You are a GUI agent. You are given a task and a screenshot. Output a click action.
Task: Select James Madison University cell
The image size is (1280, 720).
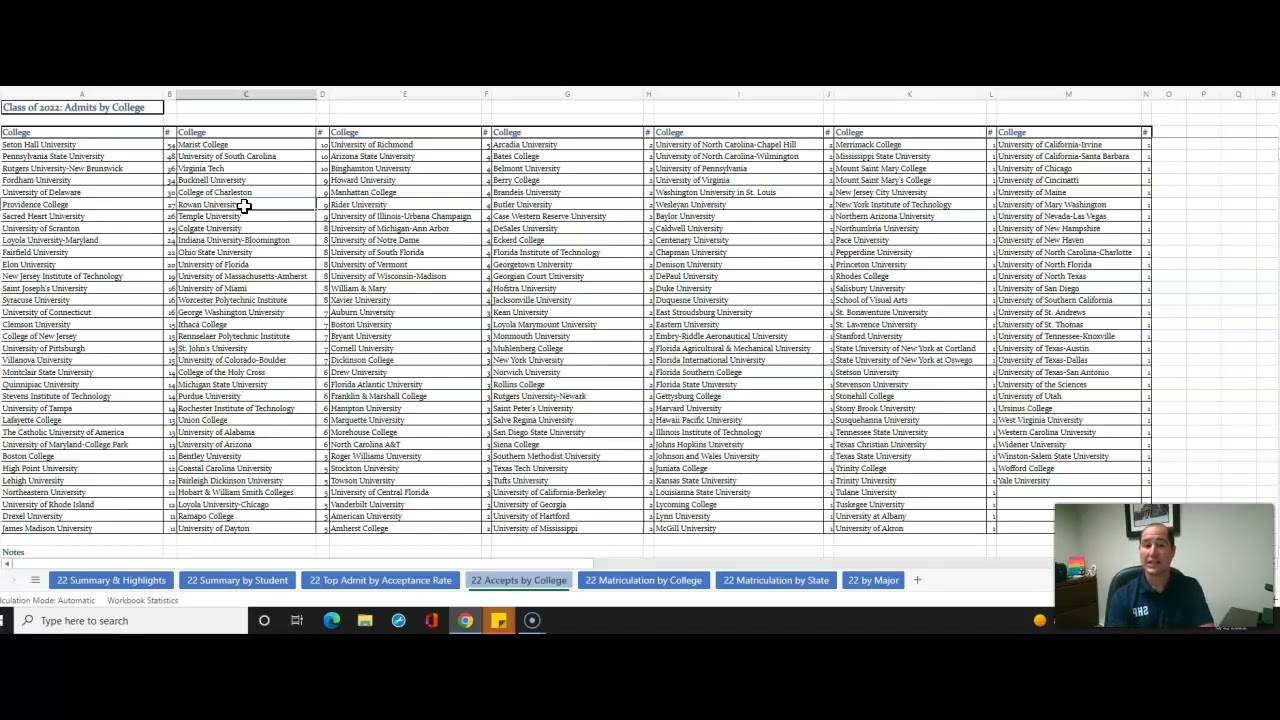pyautogui.click(x=81, y=529)
